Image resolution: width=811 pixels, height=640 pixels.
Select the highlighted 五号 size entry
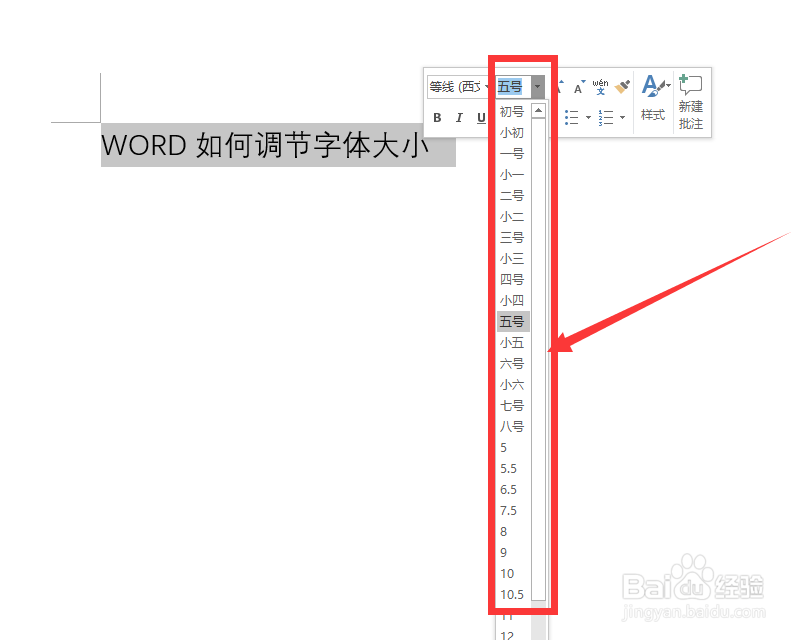coord(511,321)
